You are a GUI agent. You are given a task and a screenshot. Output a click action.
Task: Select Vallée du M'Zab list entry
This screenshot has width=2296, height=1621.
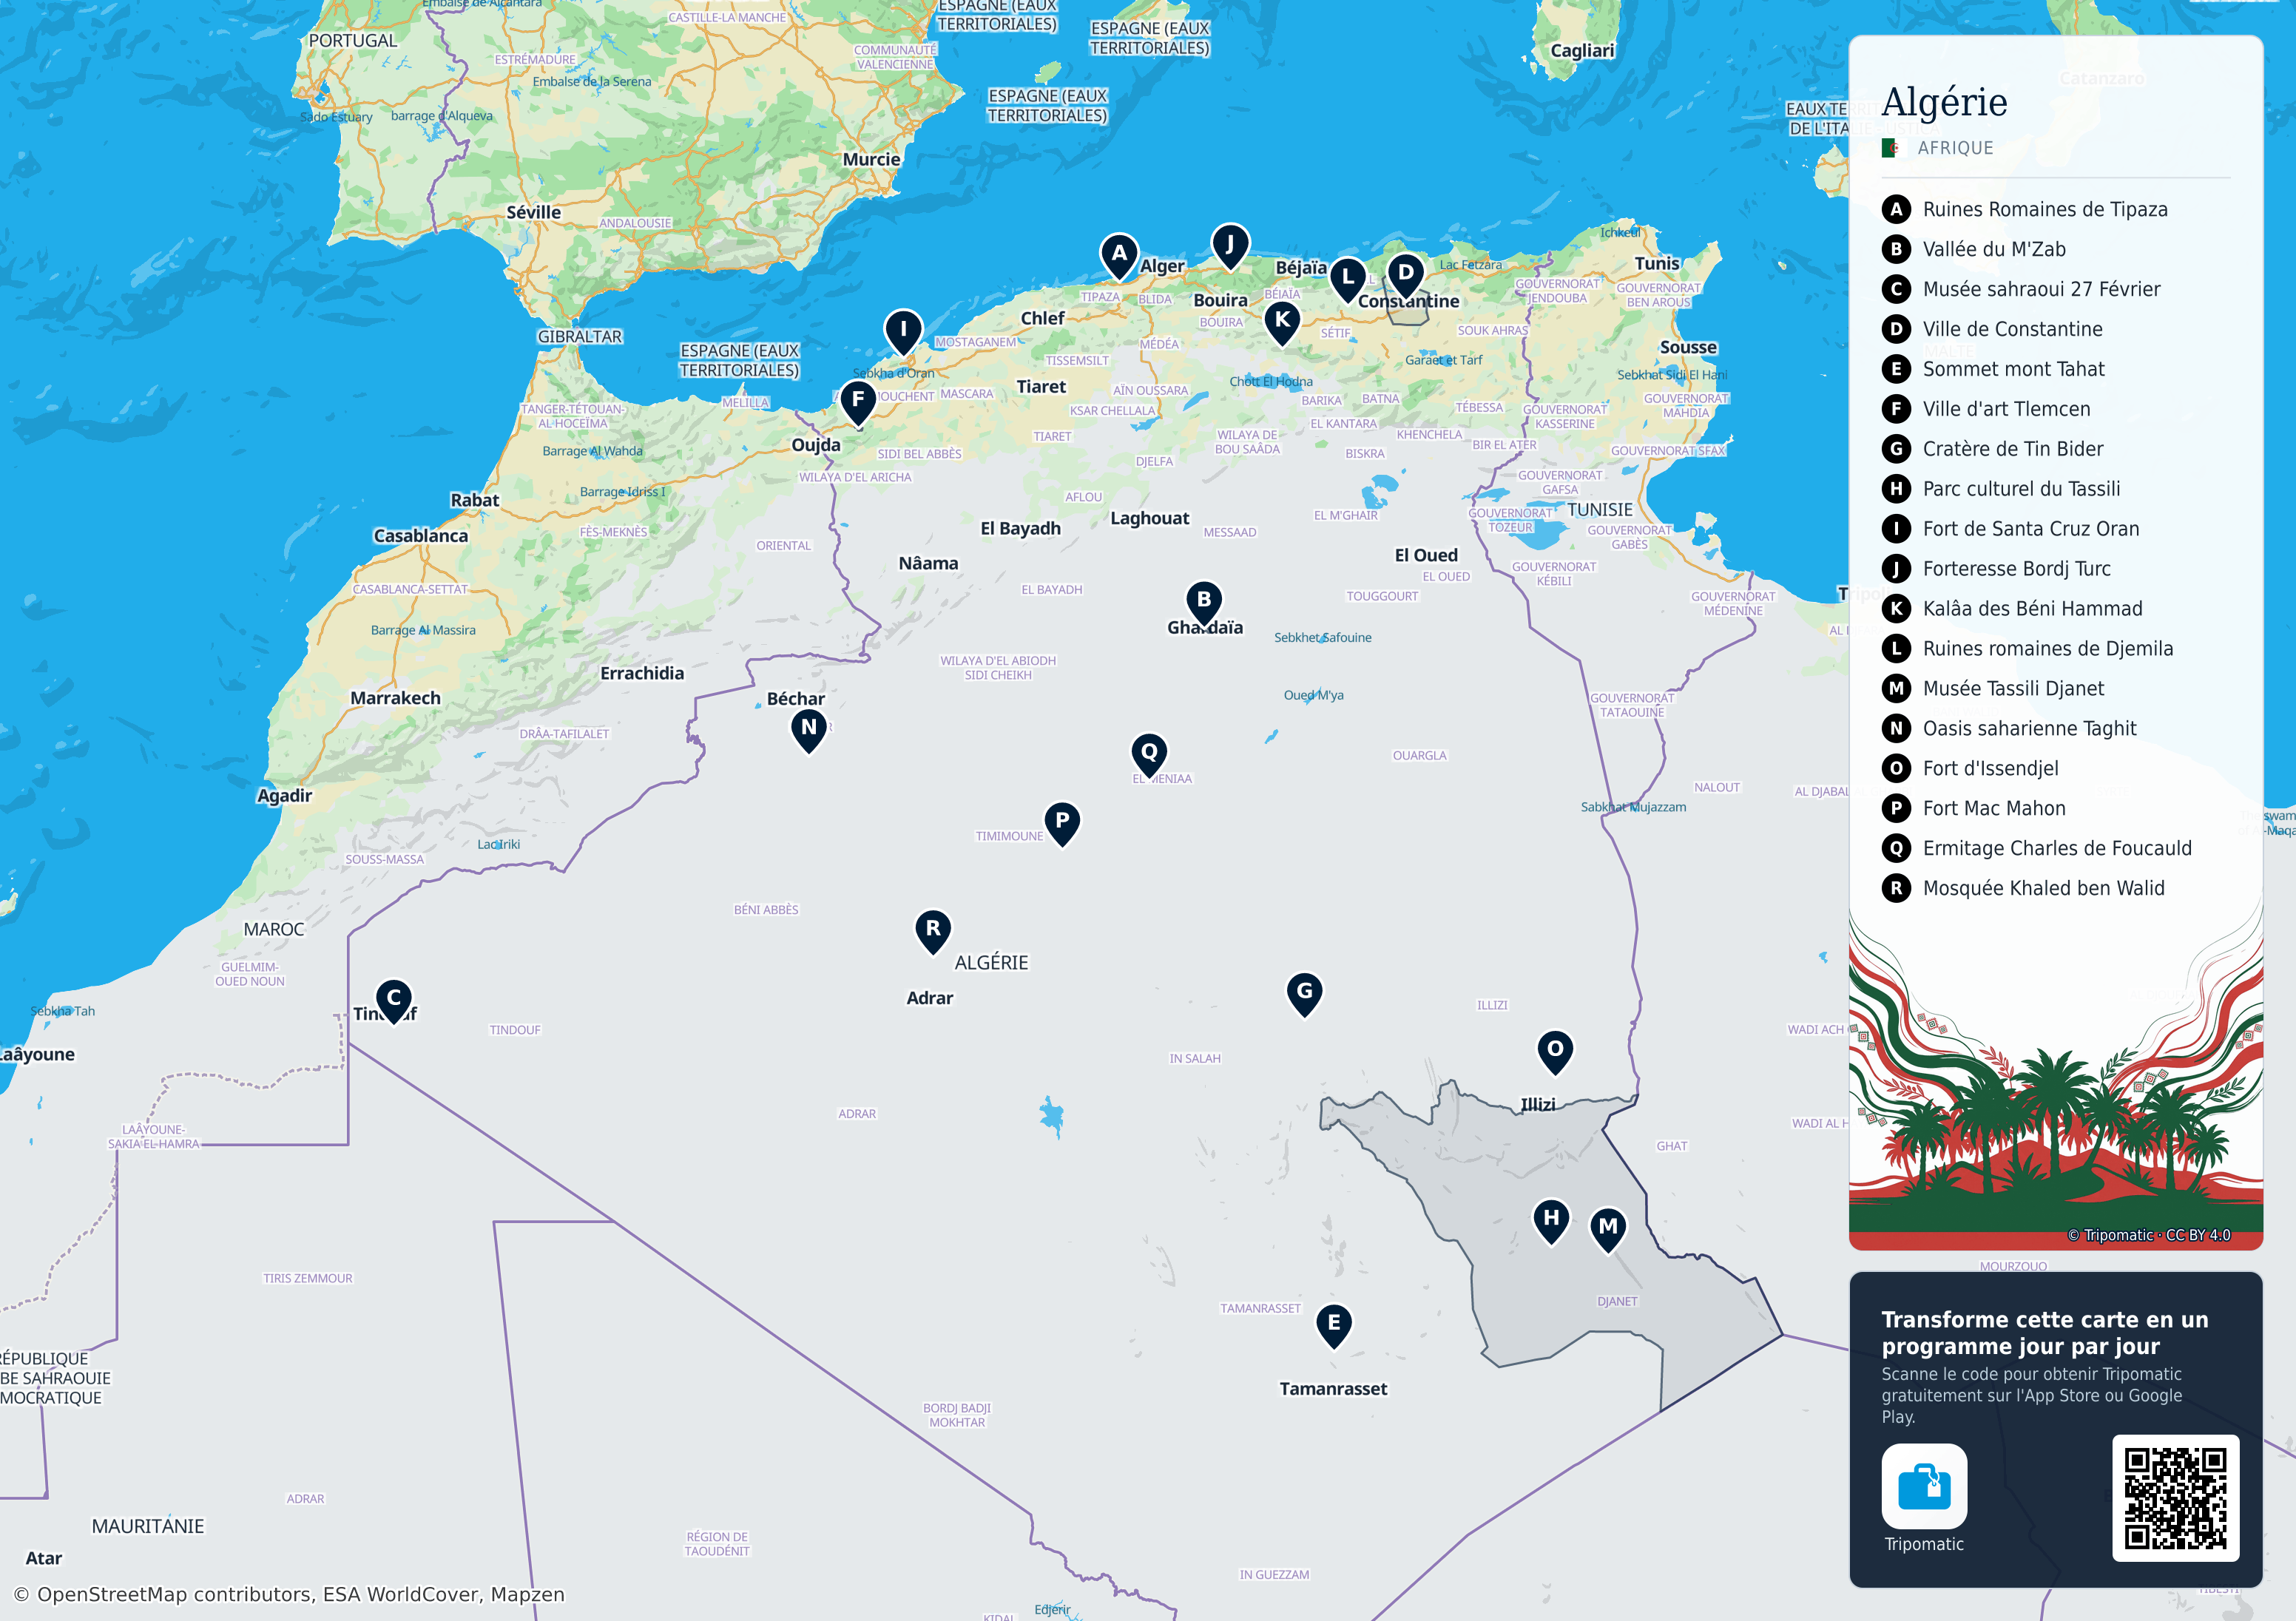[x=1975, y=249]
